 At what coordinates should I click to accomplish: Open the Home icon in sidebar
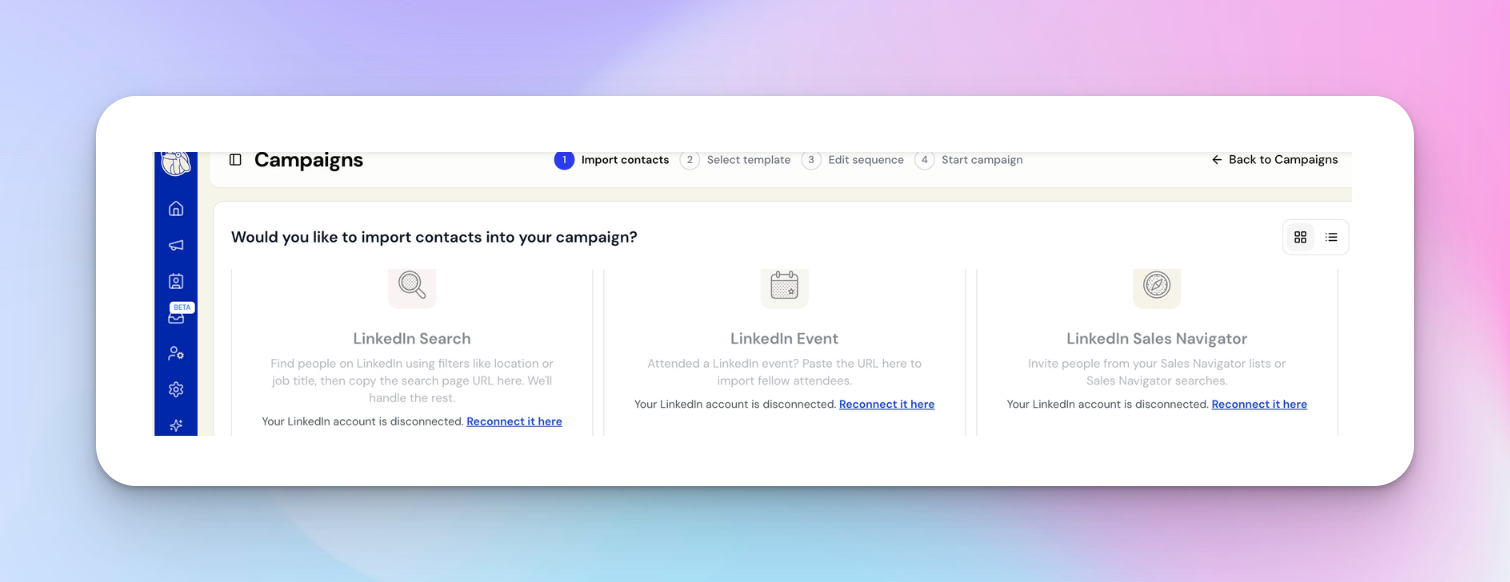pyautogui.click(x=176, y=208)
